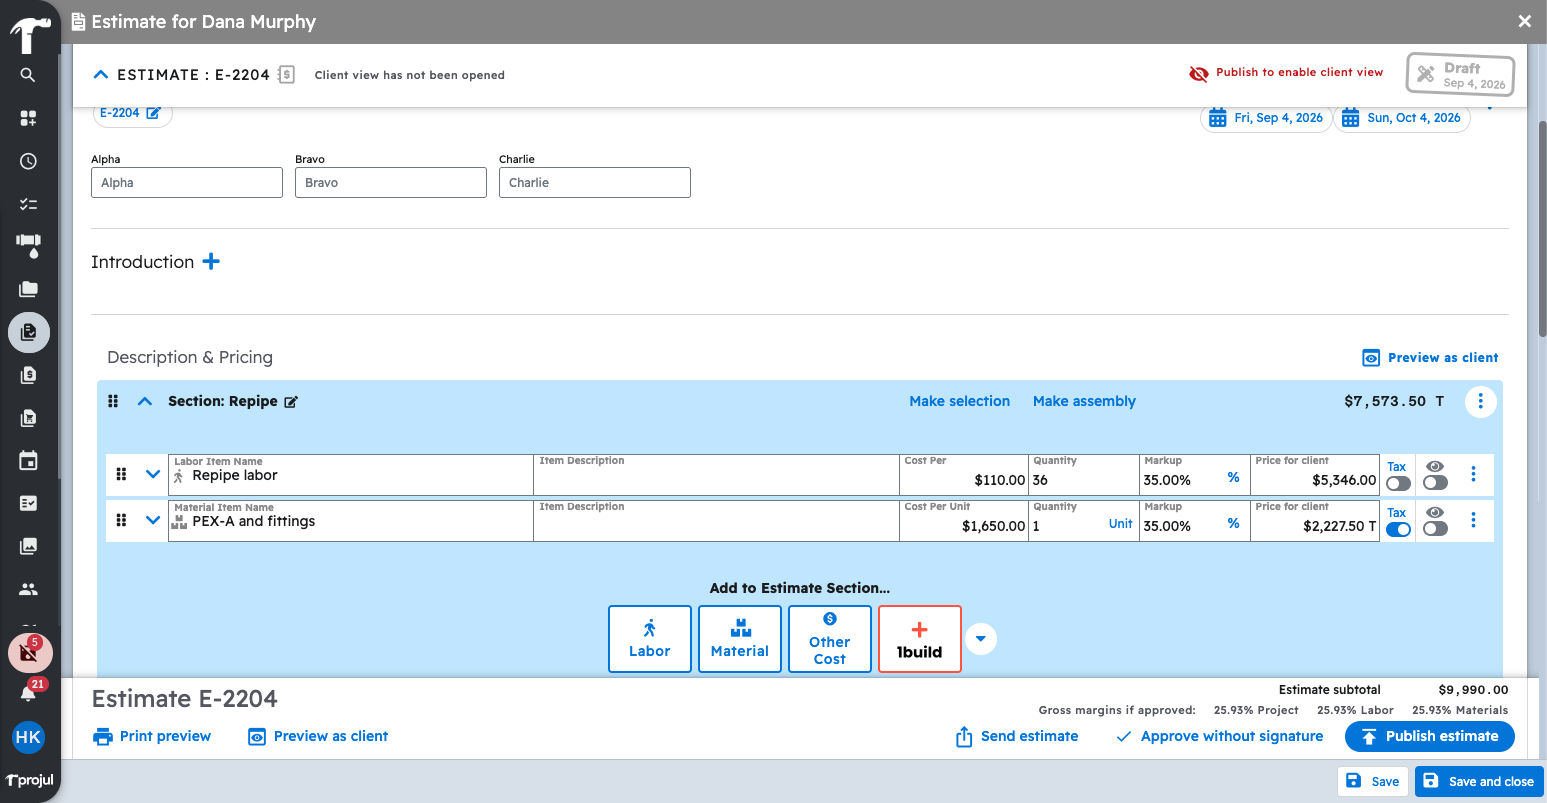The height and width of the screenshot is (803, 1547).
Task: Add a Labor item to section
Action: 650,639
